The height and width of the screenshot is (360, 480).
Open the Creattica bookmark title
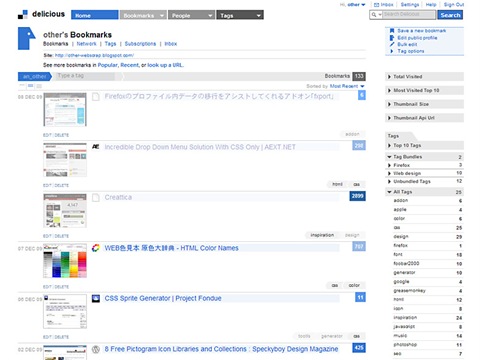pyautogui.click(x=118, y=197)
